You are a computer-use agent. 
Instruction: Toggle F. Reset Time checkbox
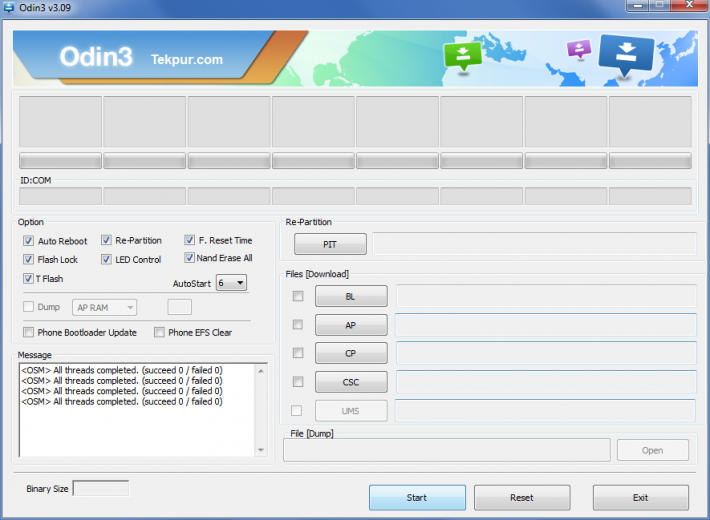190,240
